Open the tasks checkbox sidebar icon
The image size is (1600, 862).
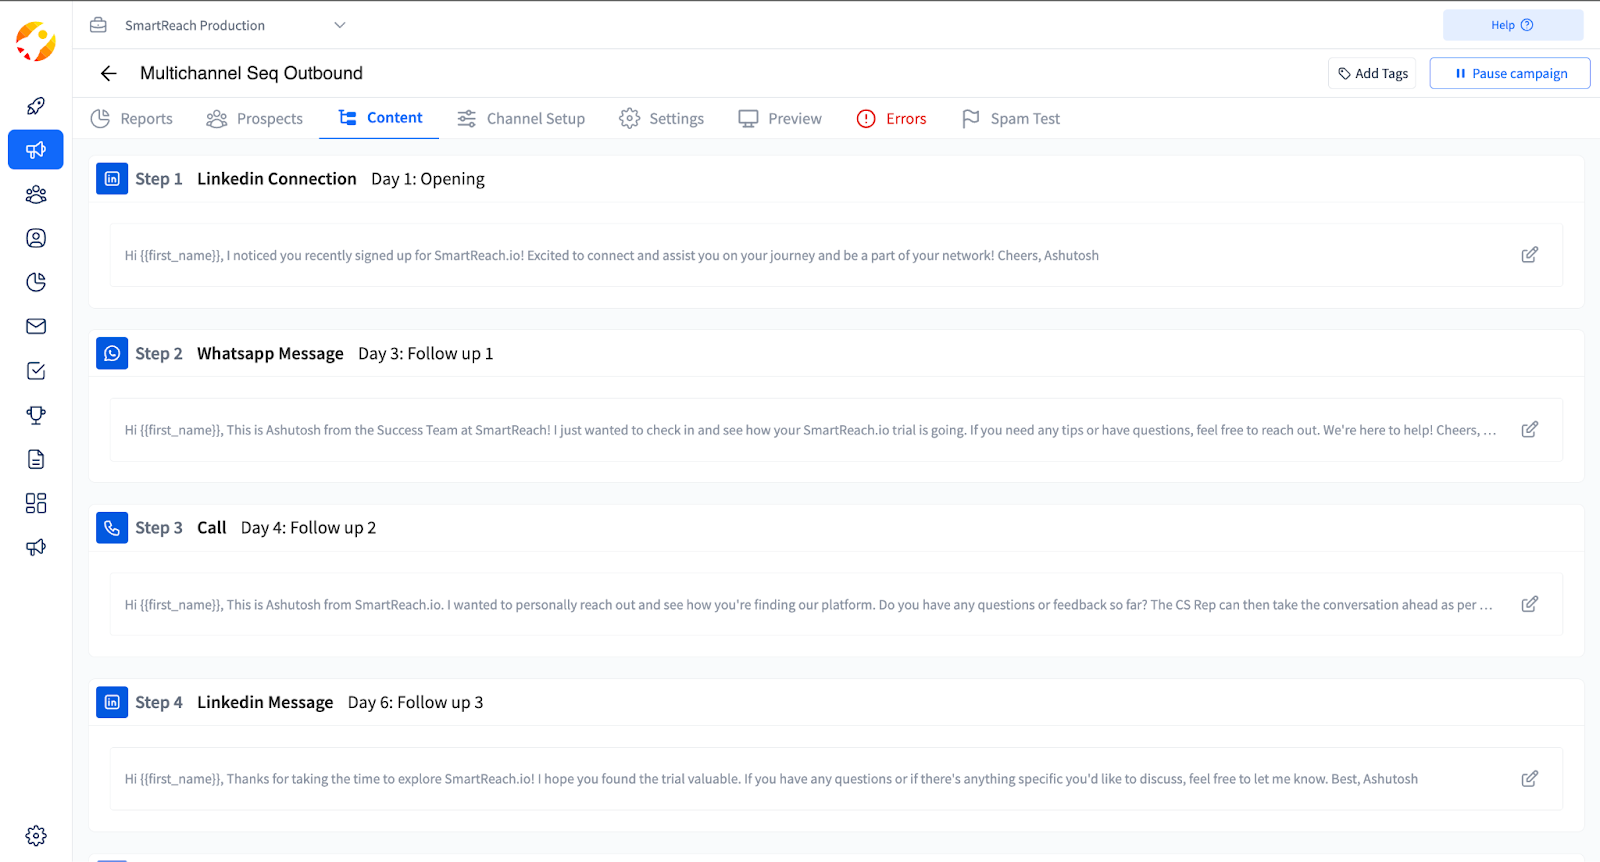36,371
